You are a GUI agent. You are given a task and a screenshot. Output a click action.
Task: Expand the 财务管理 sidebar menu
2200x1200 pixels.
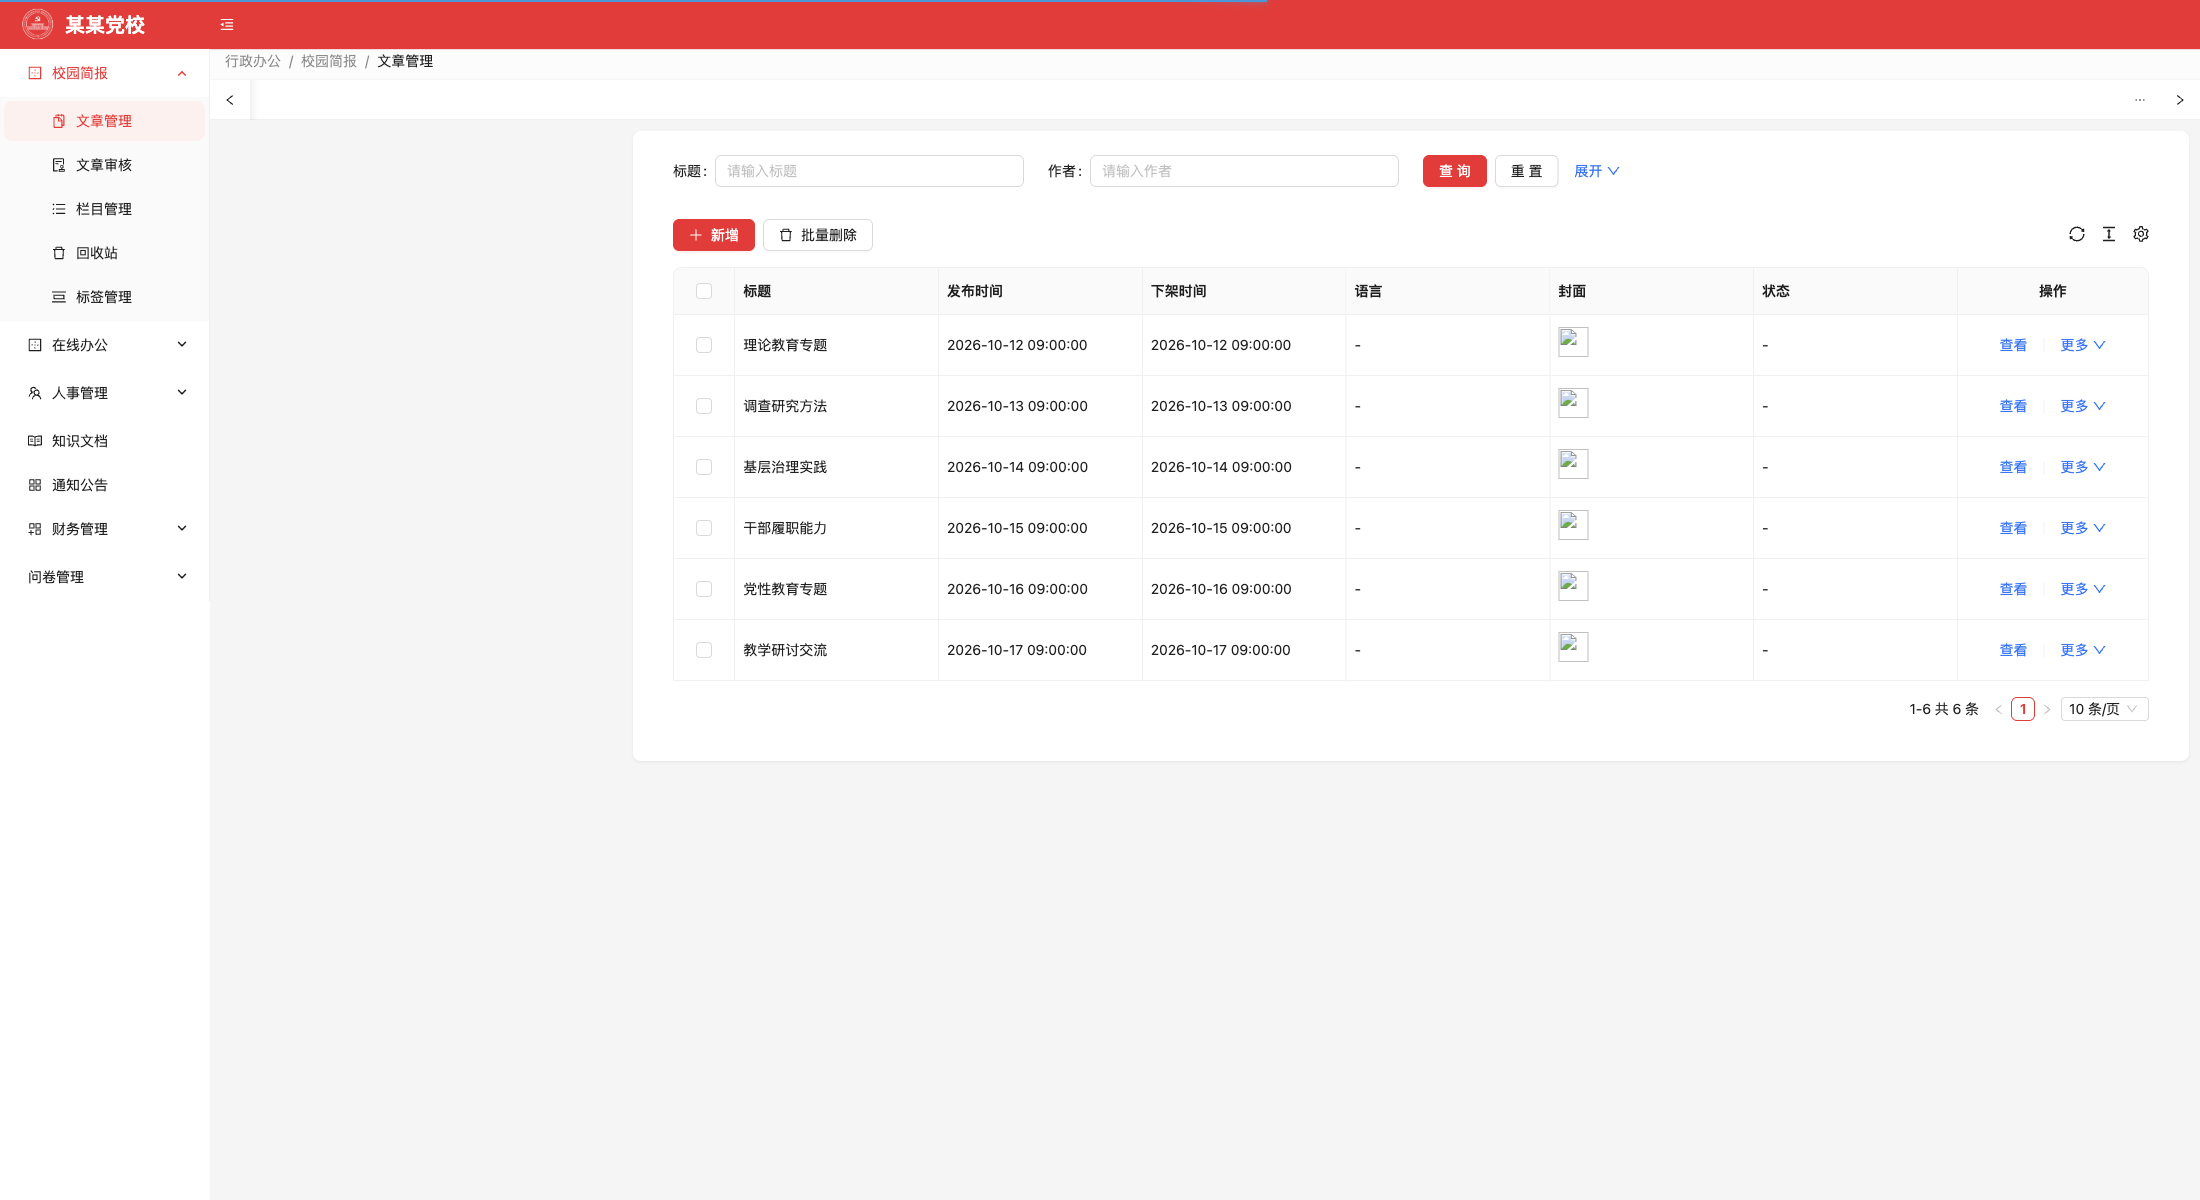105,529
